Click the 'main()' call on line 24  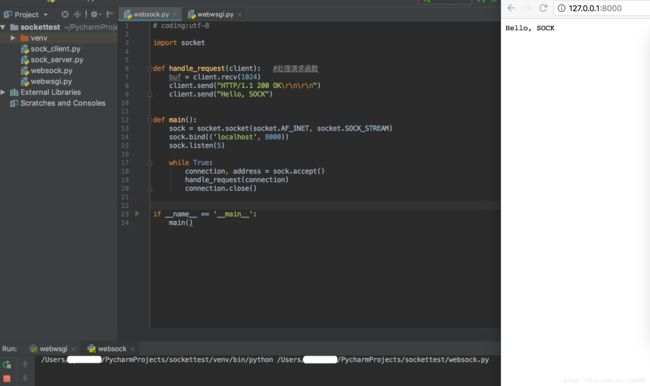click(x=181, y=223)
